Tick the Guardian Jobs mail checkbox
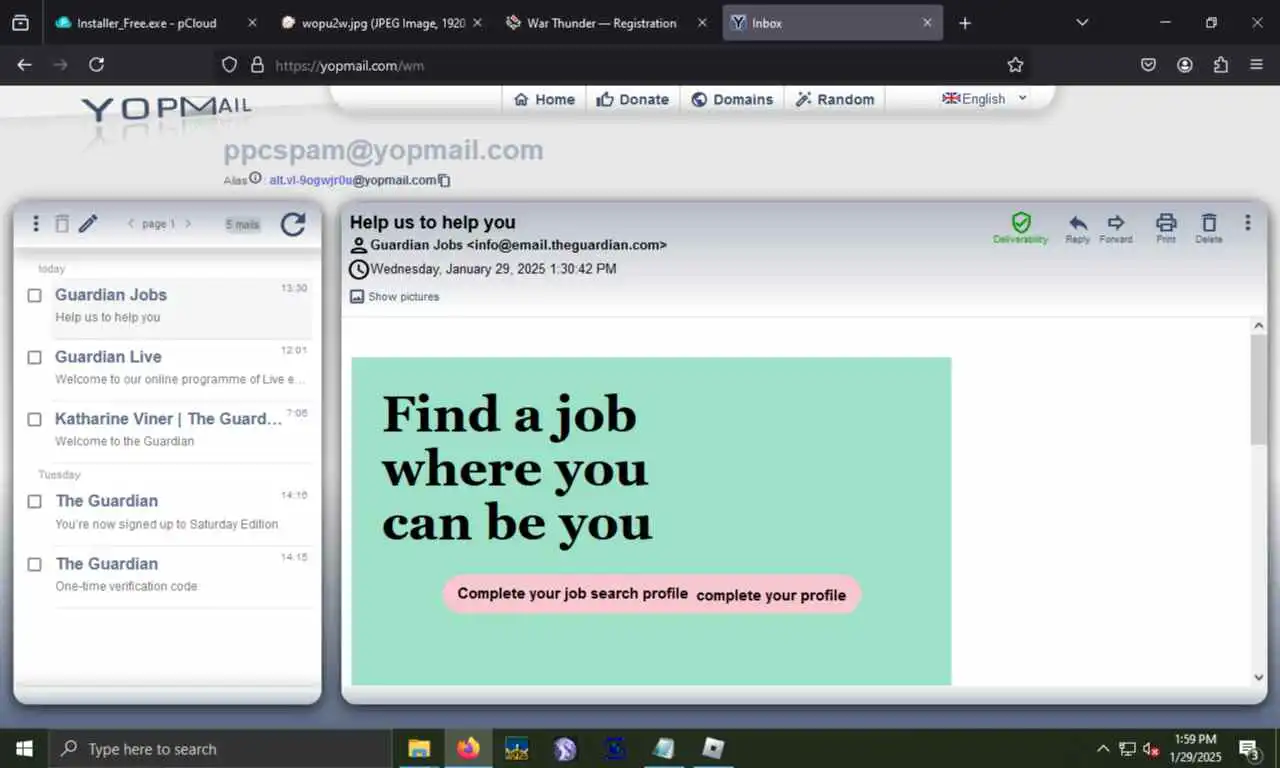The image size is (1280, 768). (35, 296)
